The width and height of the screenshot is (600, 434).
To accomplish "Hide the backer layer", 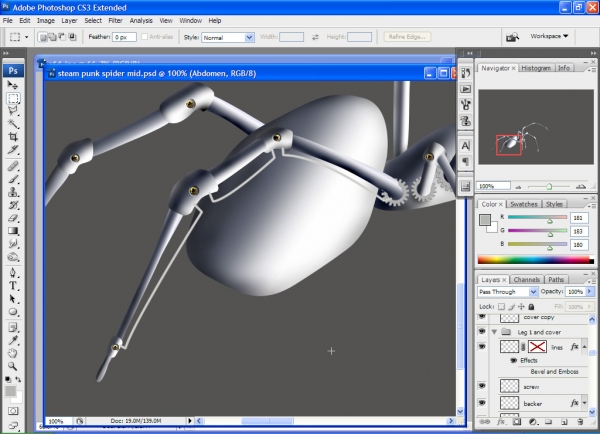I will pos(482,403).
